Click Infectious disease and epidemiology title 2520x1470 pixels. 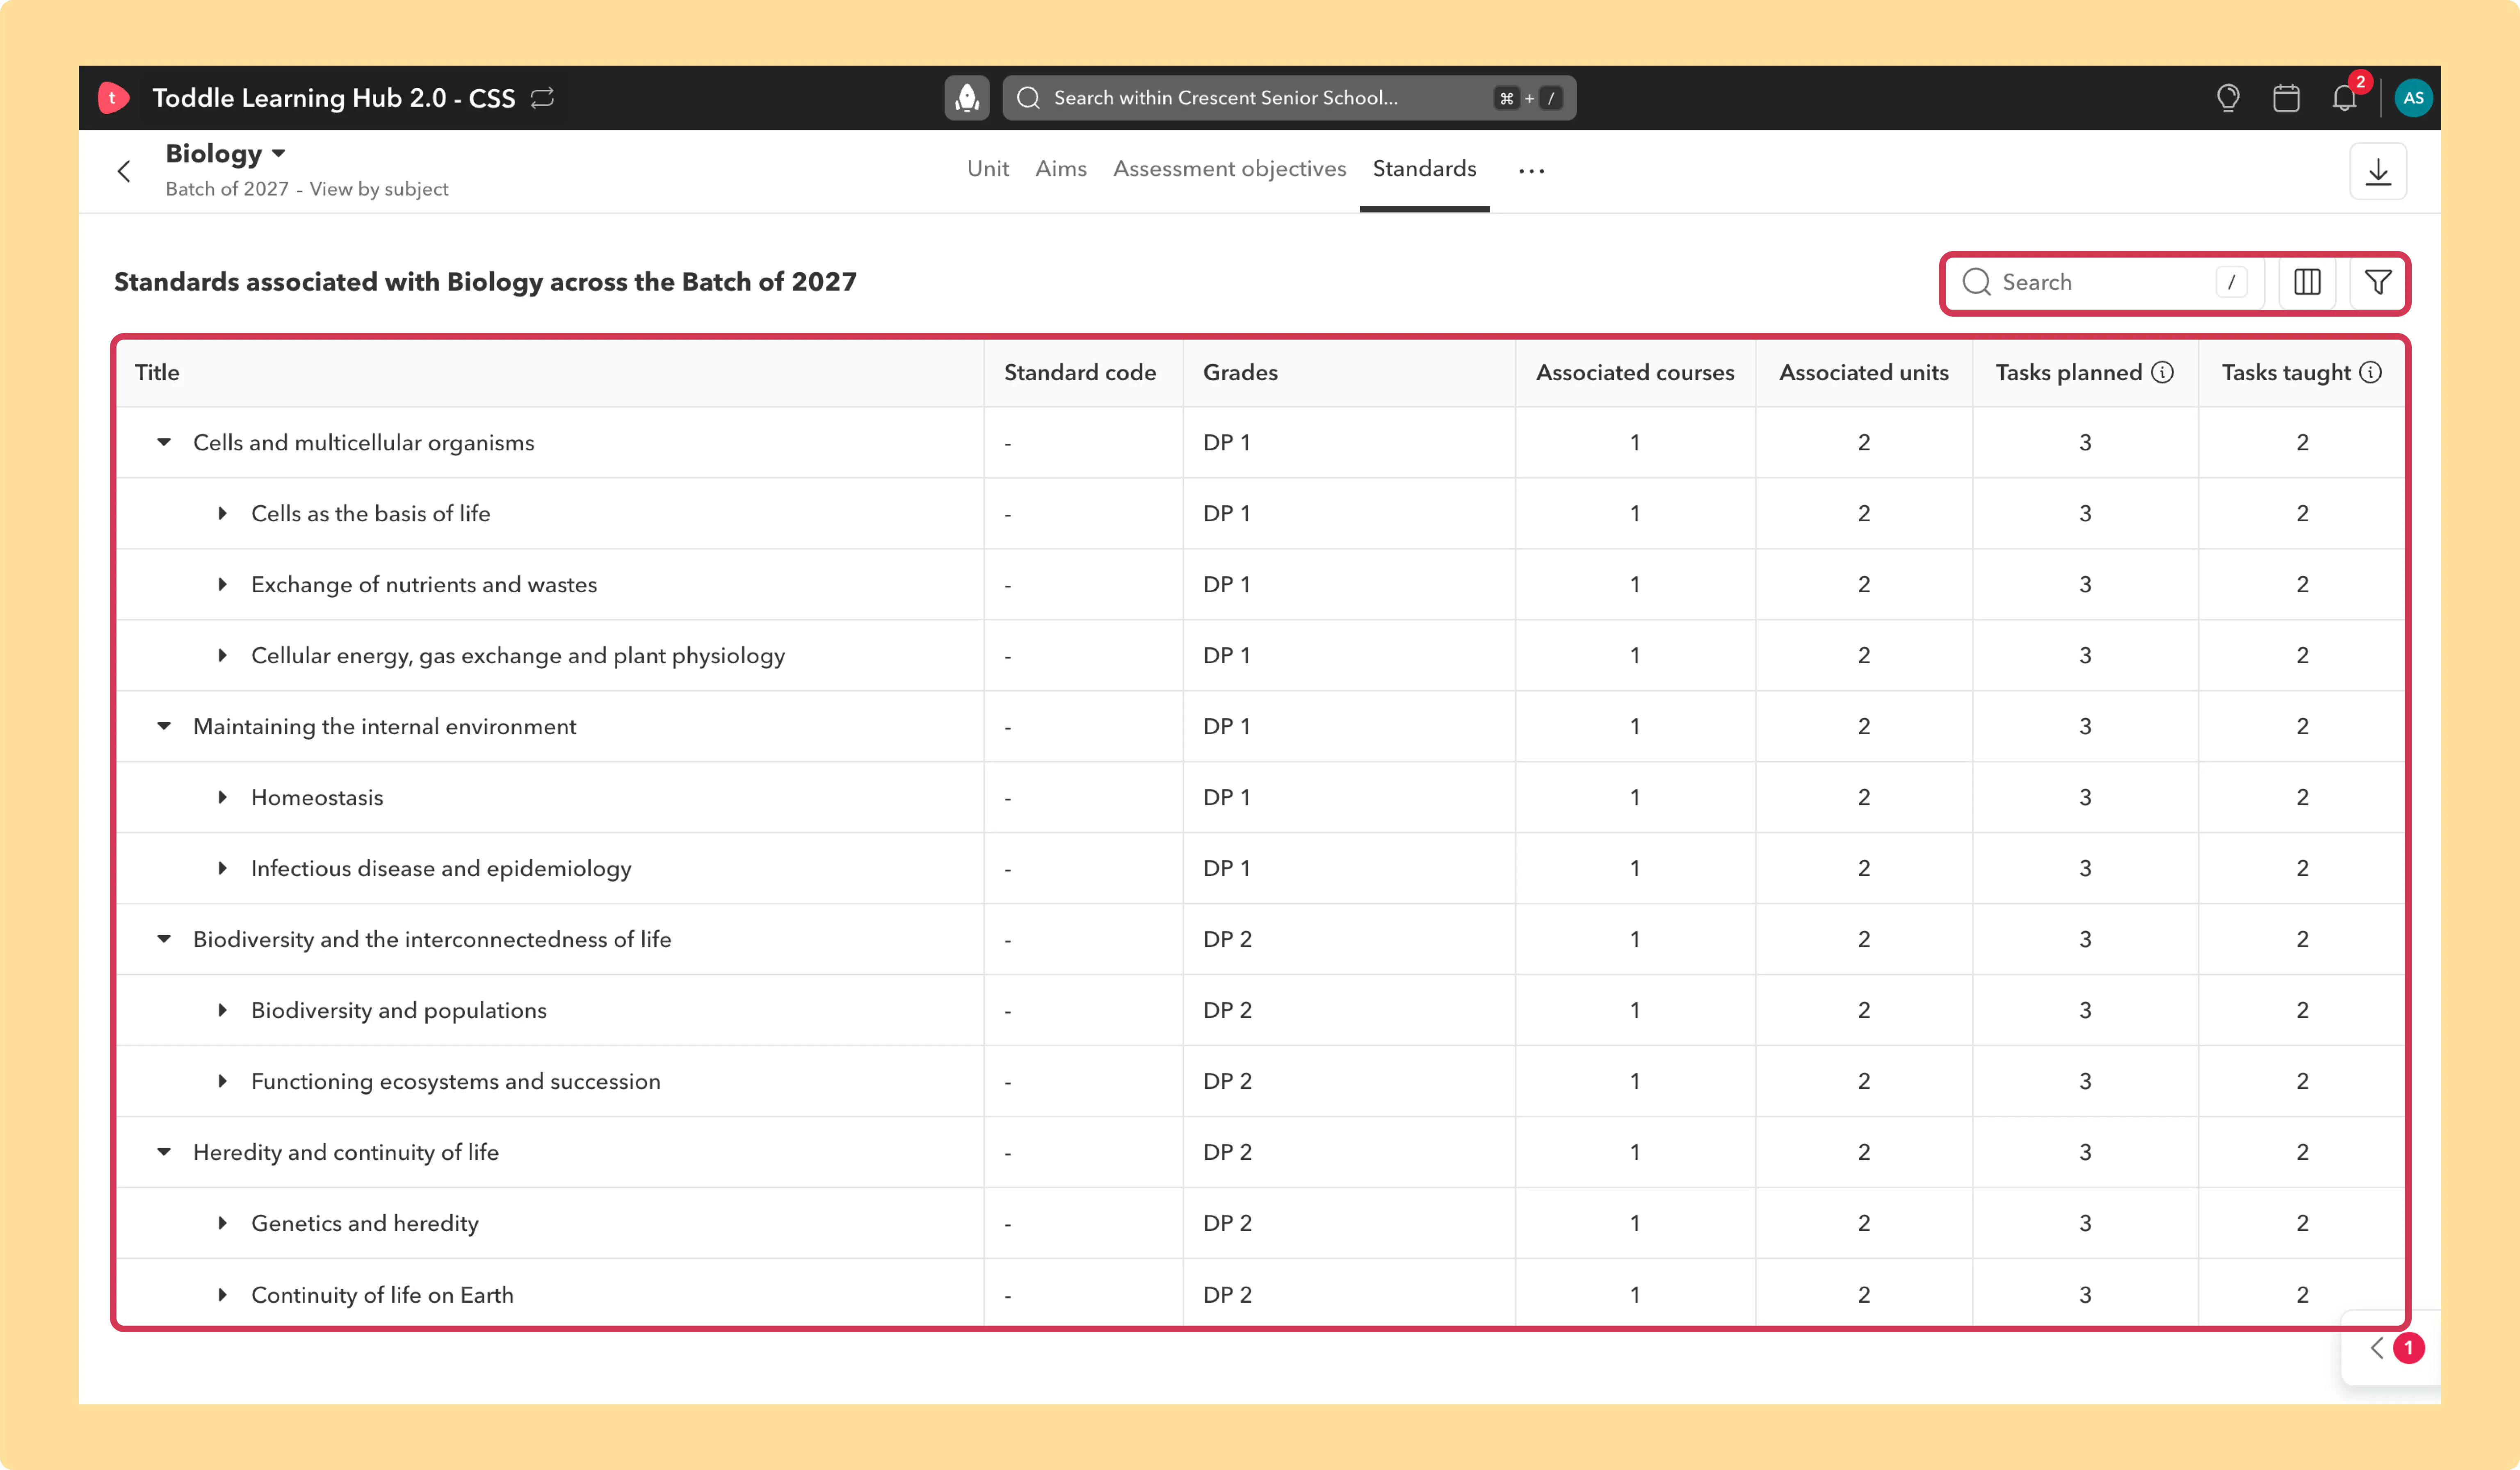coord(441,869)
